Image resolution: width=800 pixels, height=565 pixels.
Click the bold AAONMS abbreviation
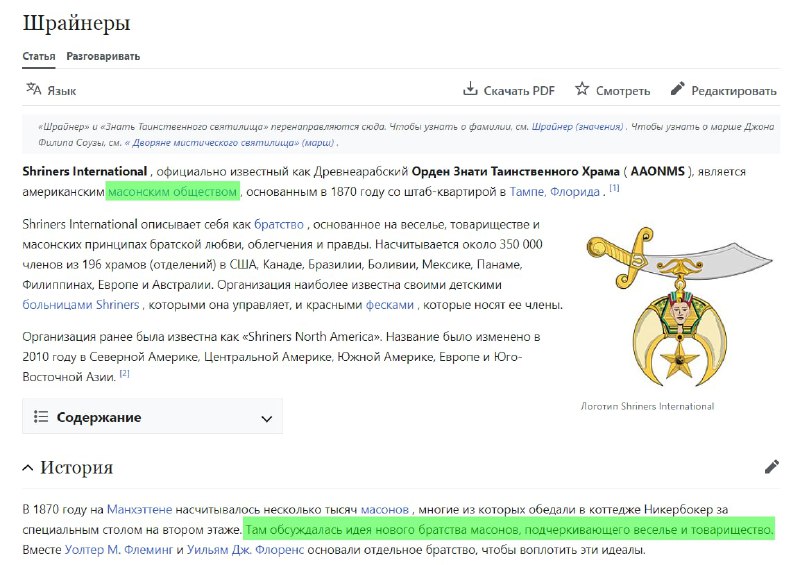tap(657, 171)
